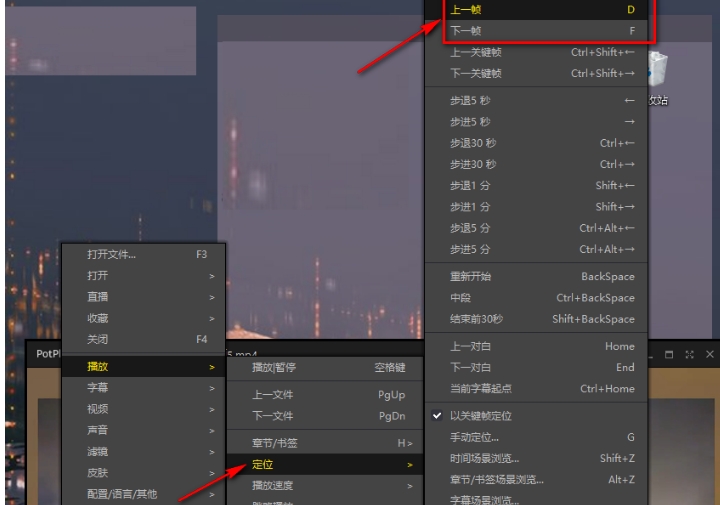Expand 直播 submenu
The height and width of the screenshot is (505, 720).
pos(144,297)
